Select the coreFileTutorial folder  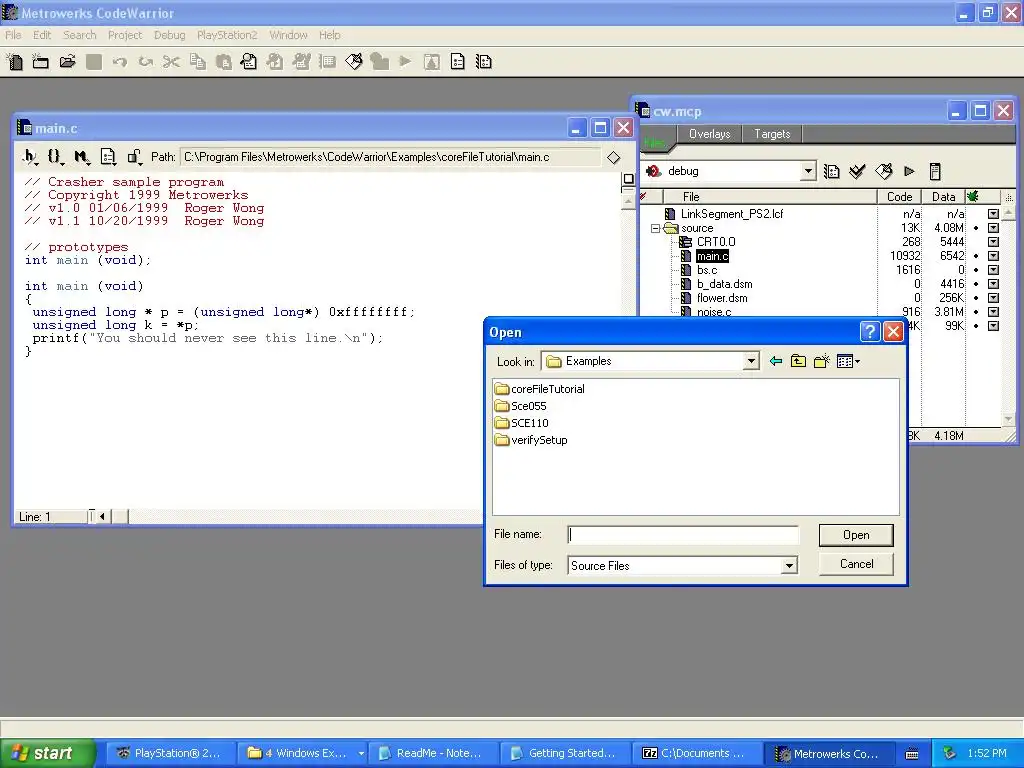(x=539, y=389)
